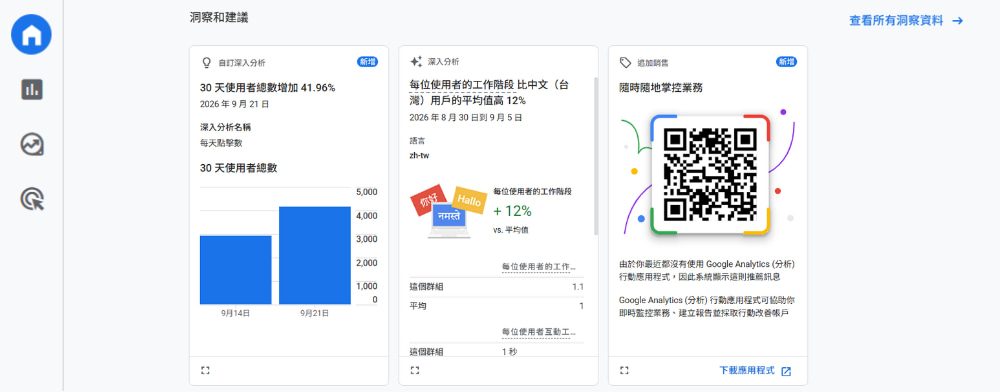The height and width of the screenshot is (392, 1000).
Task: Click arrow beside 查看所有洞察資料
Action: point(957,20)
